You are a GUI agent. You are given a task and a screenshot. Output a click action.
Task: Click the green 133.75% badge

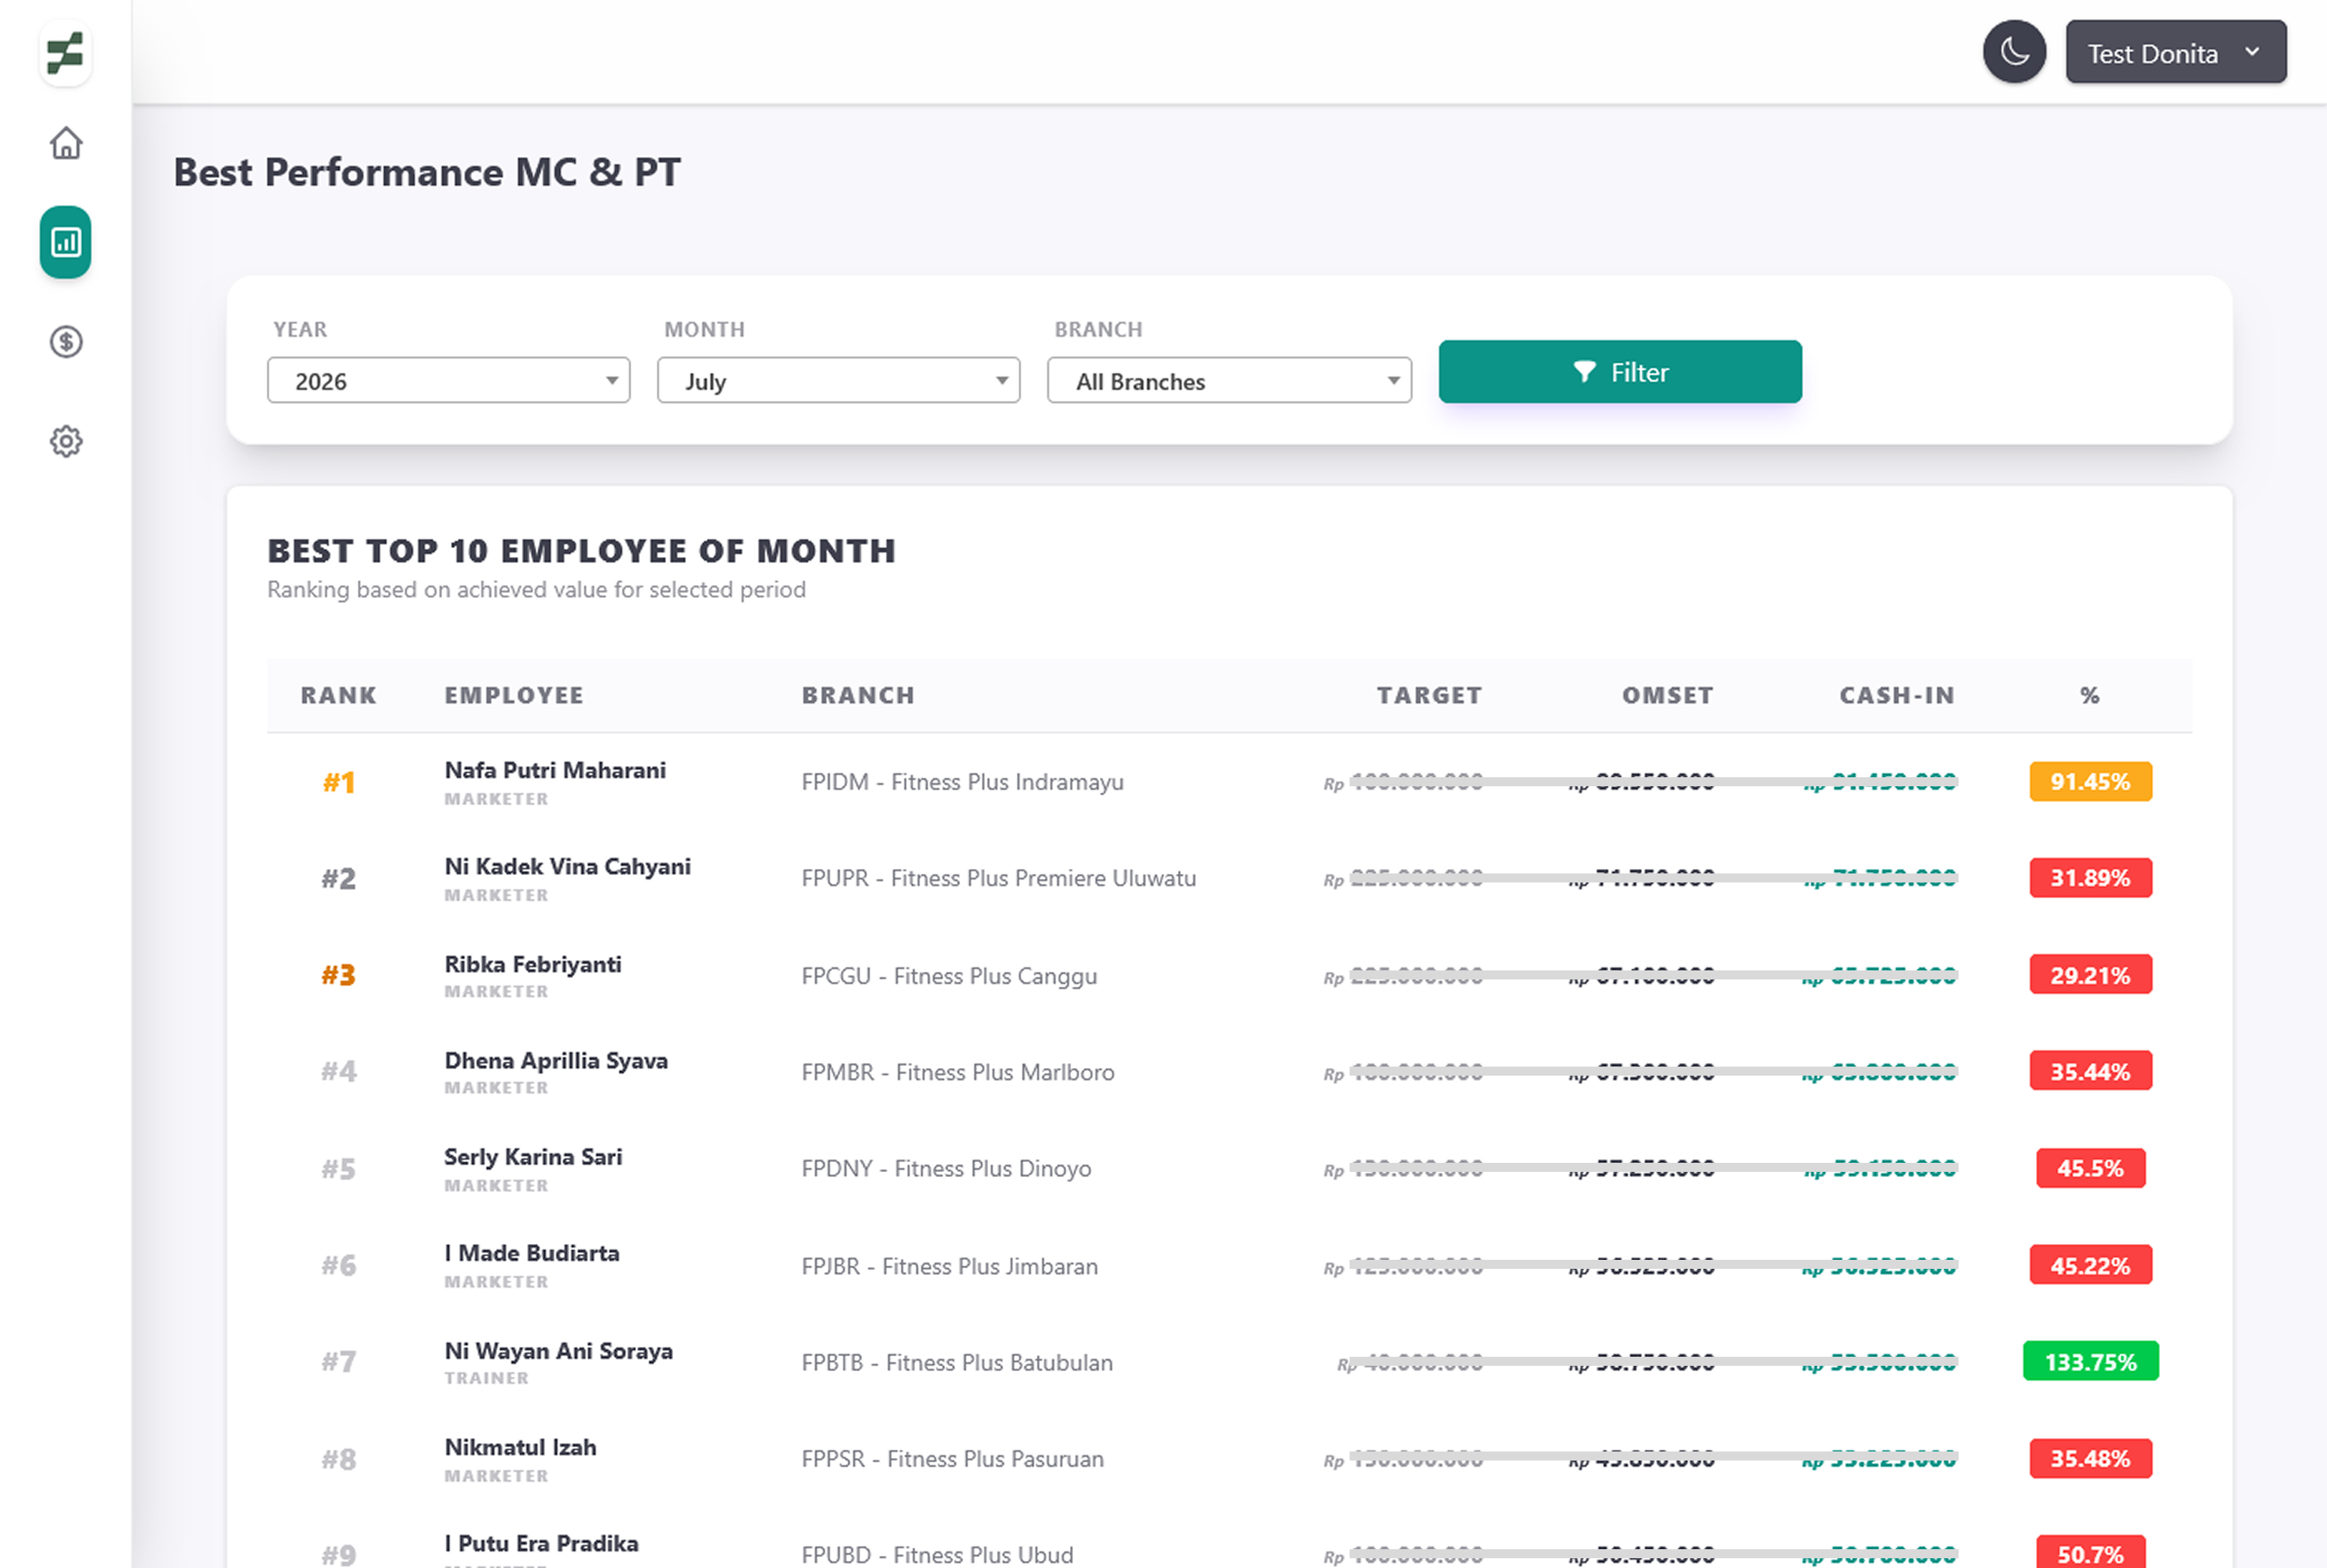[x=2090, y=1361]
